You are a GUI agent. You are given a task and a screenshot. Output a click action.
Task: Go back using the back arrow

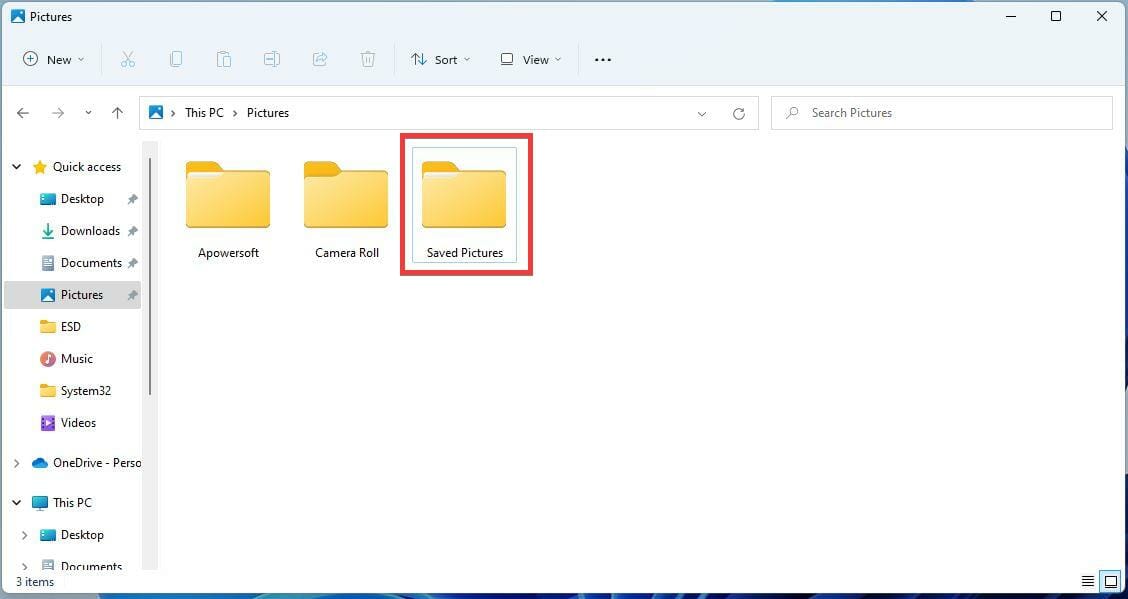pyautogui.click(x=23, y=112)
